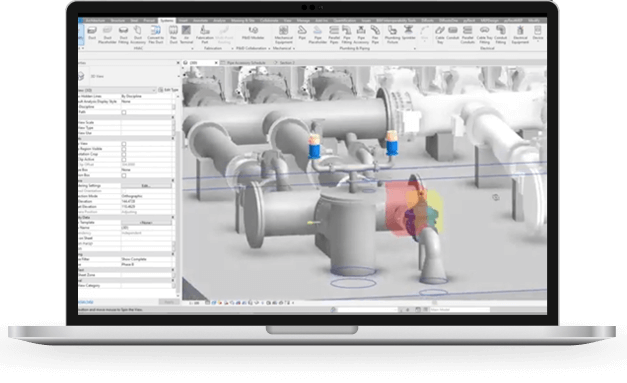Click the Edit Type button
The image size is (627, 383).
tap(168, 90)
